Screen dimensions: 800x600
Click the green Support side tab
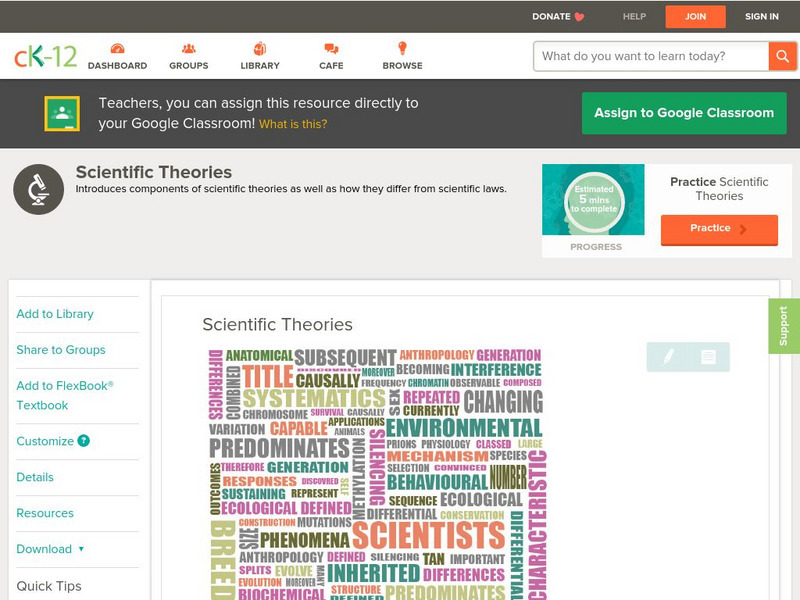(x=784, y=326)
